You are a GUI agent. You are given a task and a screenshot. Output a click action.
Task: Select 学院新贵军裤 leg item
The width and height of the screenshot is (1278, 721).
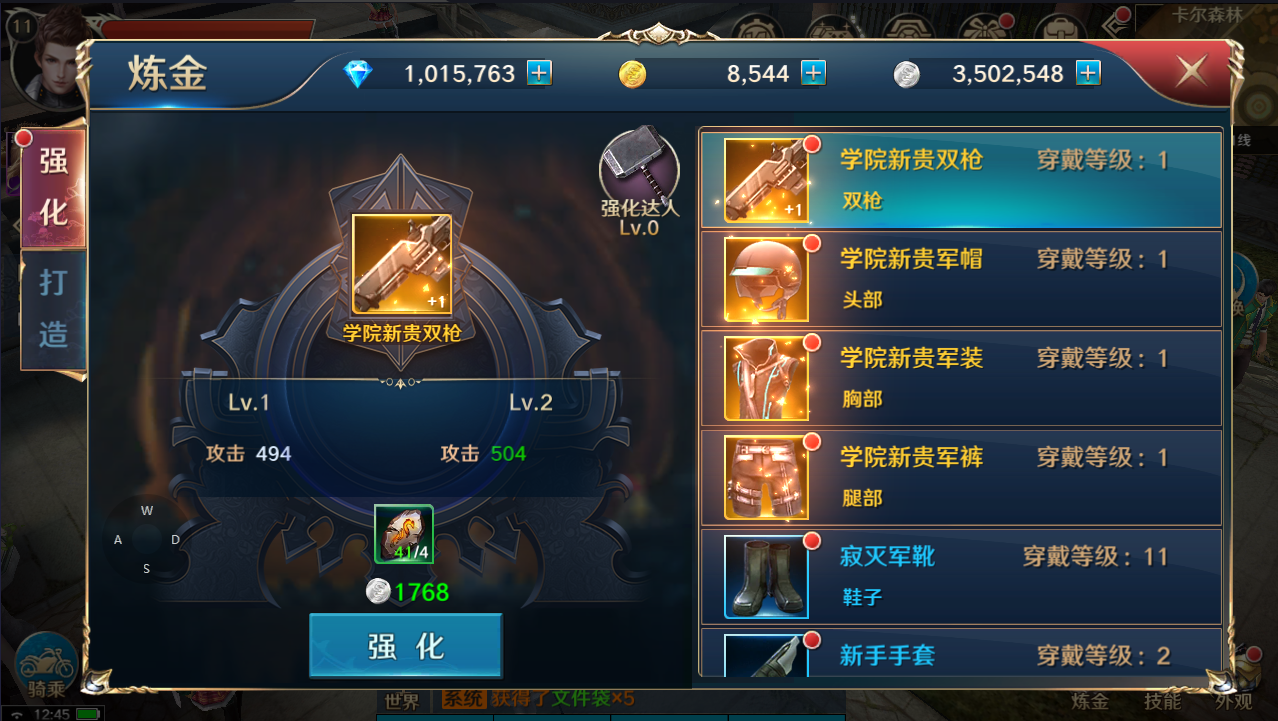pyautogui.click(x=961, y=477)
